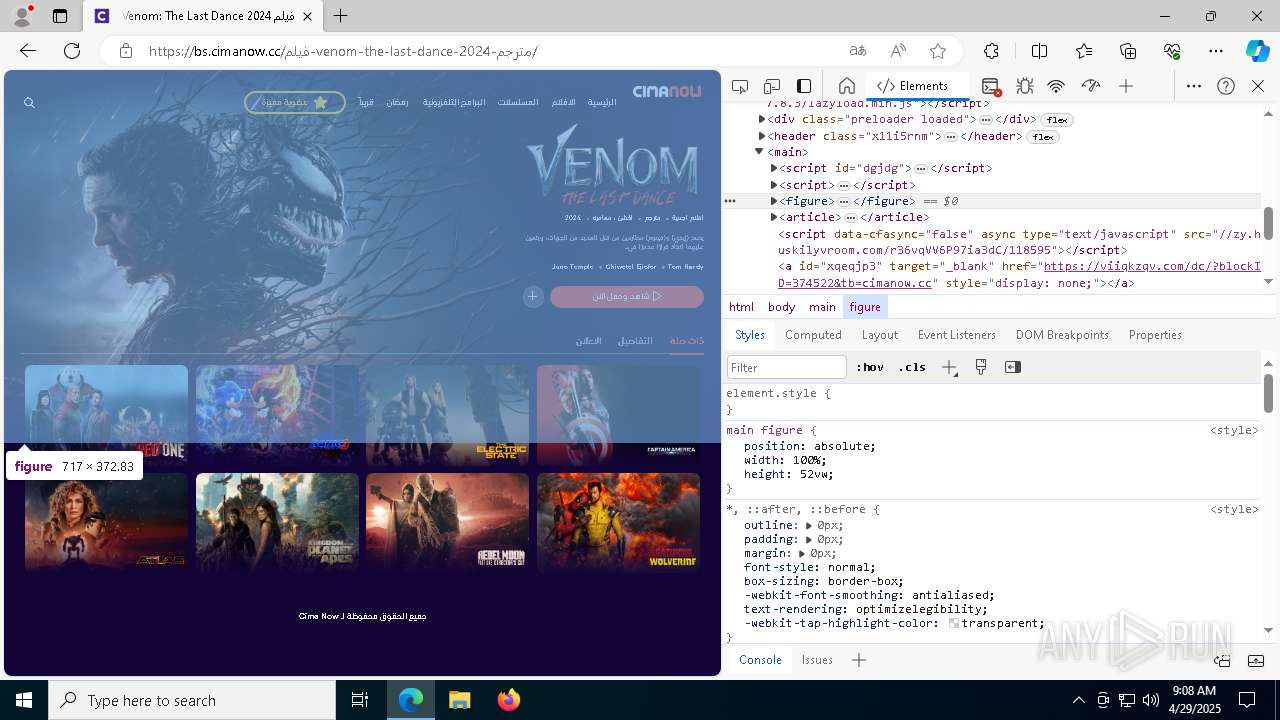Expand the margin shorthand property
1280x720 pixels.
pyautogui.click(x=803, y=553)
